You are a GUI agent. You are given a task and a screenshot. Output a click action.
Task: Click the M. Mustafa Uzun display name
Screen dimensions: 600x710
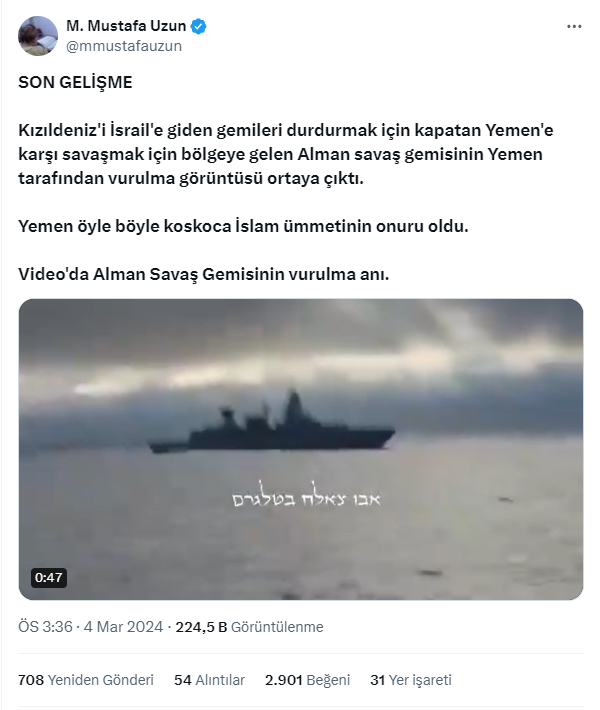pos(126,26)
